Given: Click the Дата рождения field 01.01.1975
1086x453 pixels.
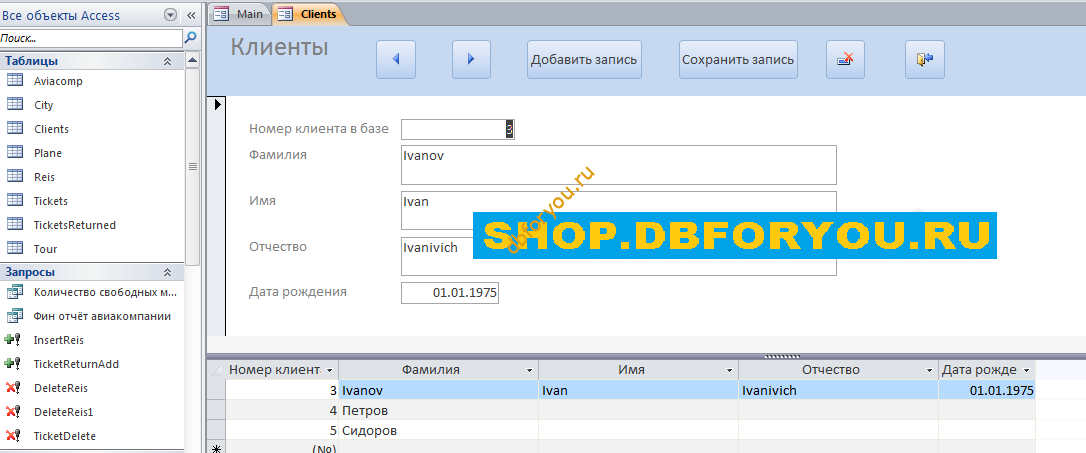Looking at the screenshot, I should point(449,293).
